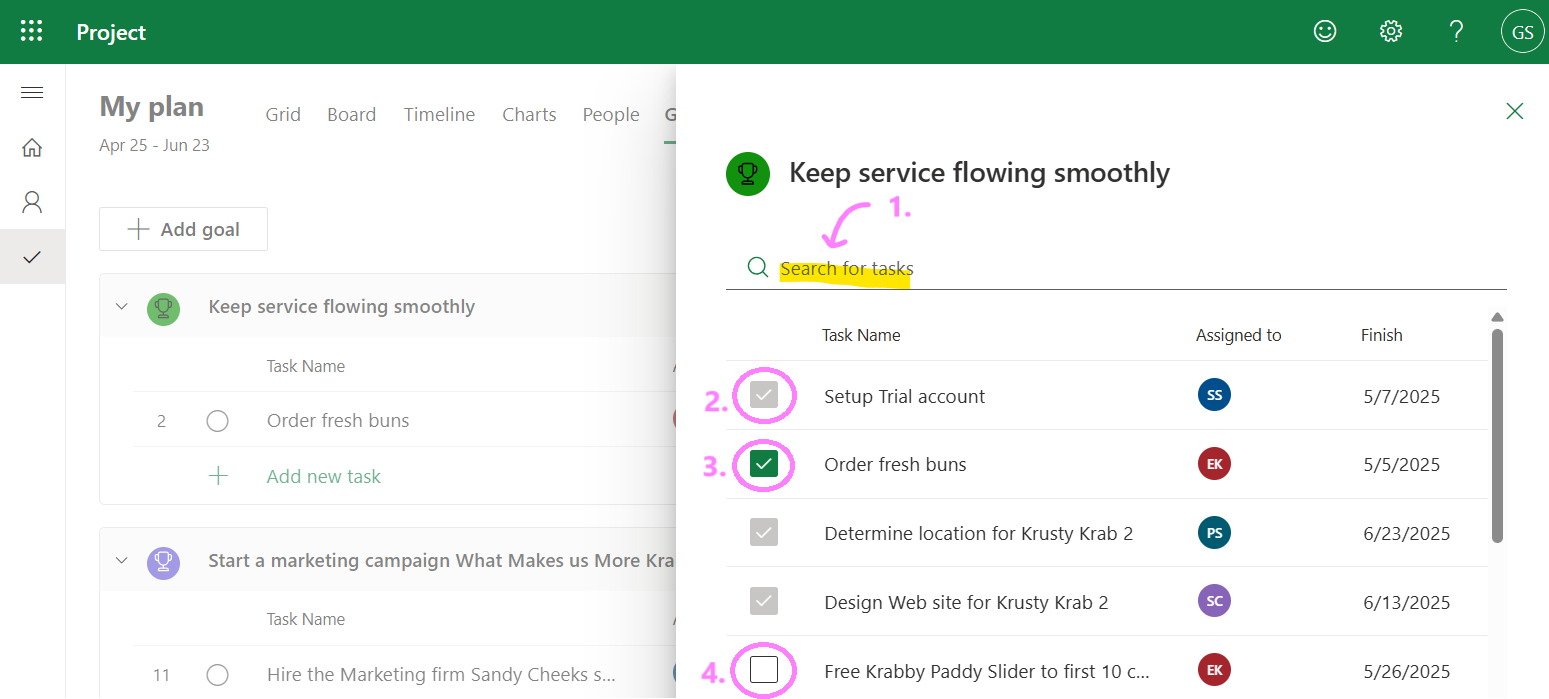
Task: Click the Free Krabby Paddy Slider task name
Action: click(x=987, y=671)
